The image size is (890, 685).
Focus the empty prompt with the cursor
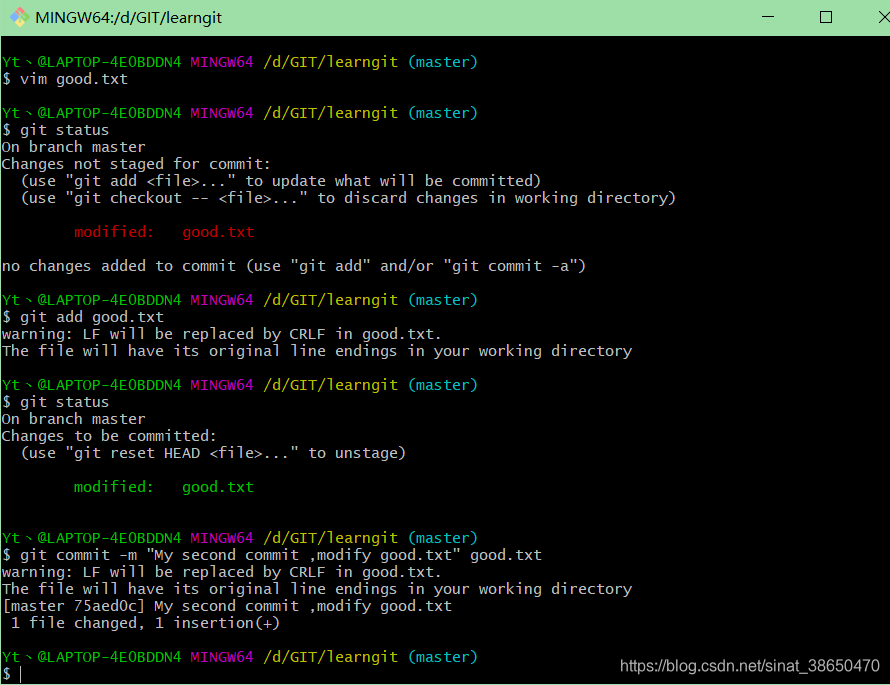[x=12, y=674]
